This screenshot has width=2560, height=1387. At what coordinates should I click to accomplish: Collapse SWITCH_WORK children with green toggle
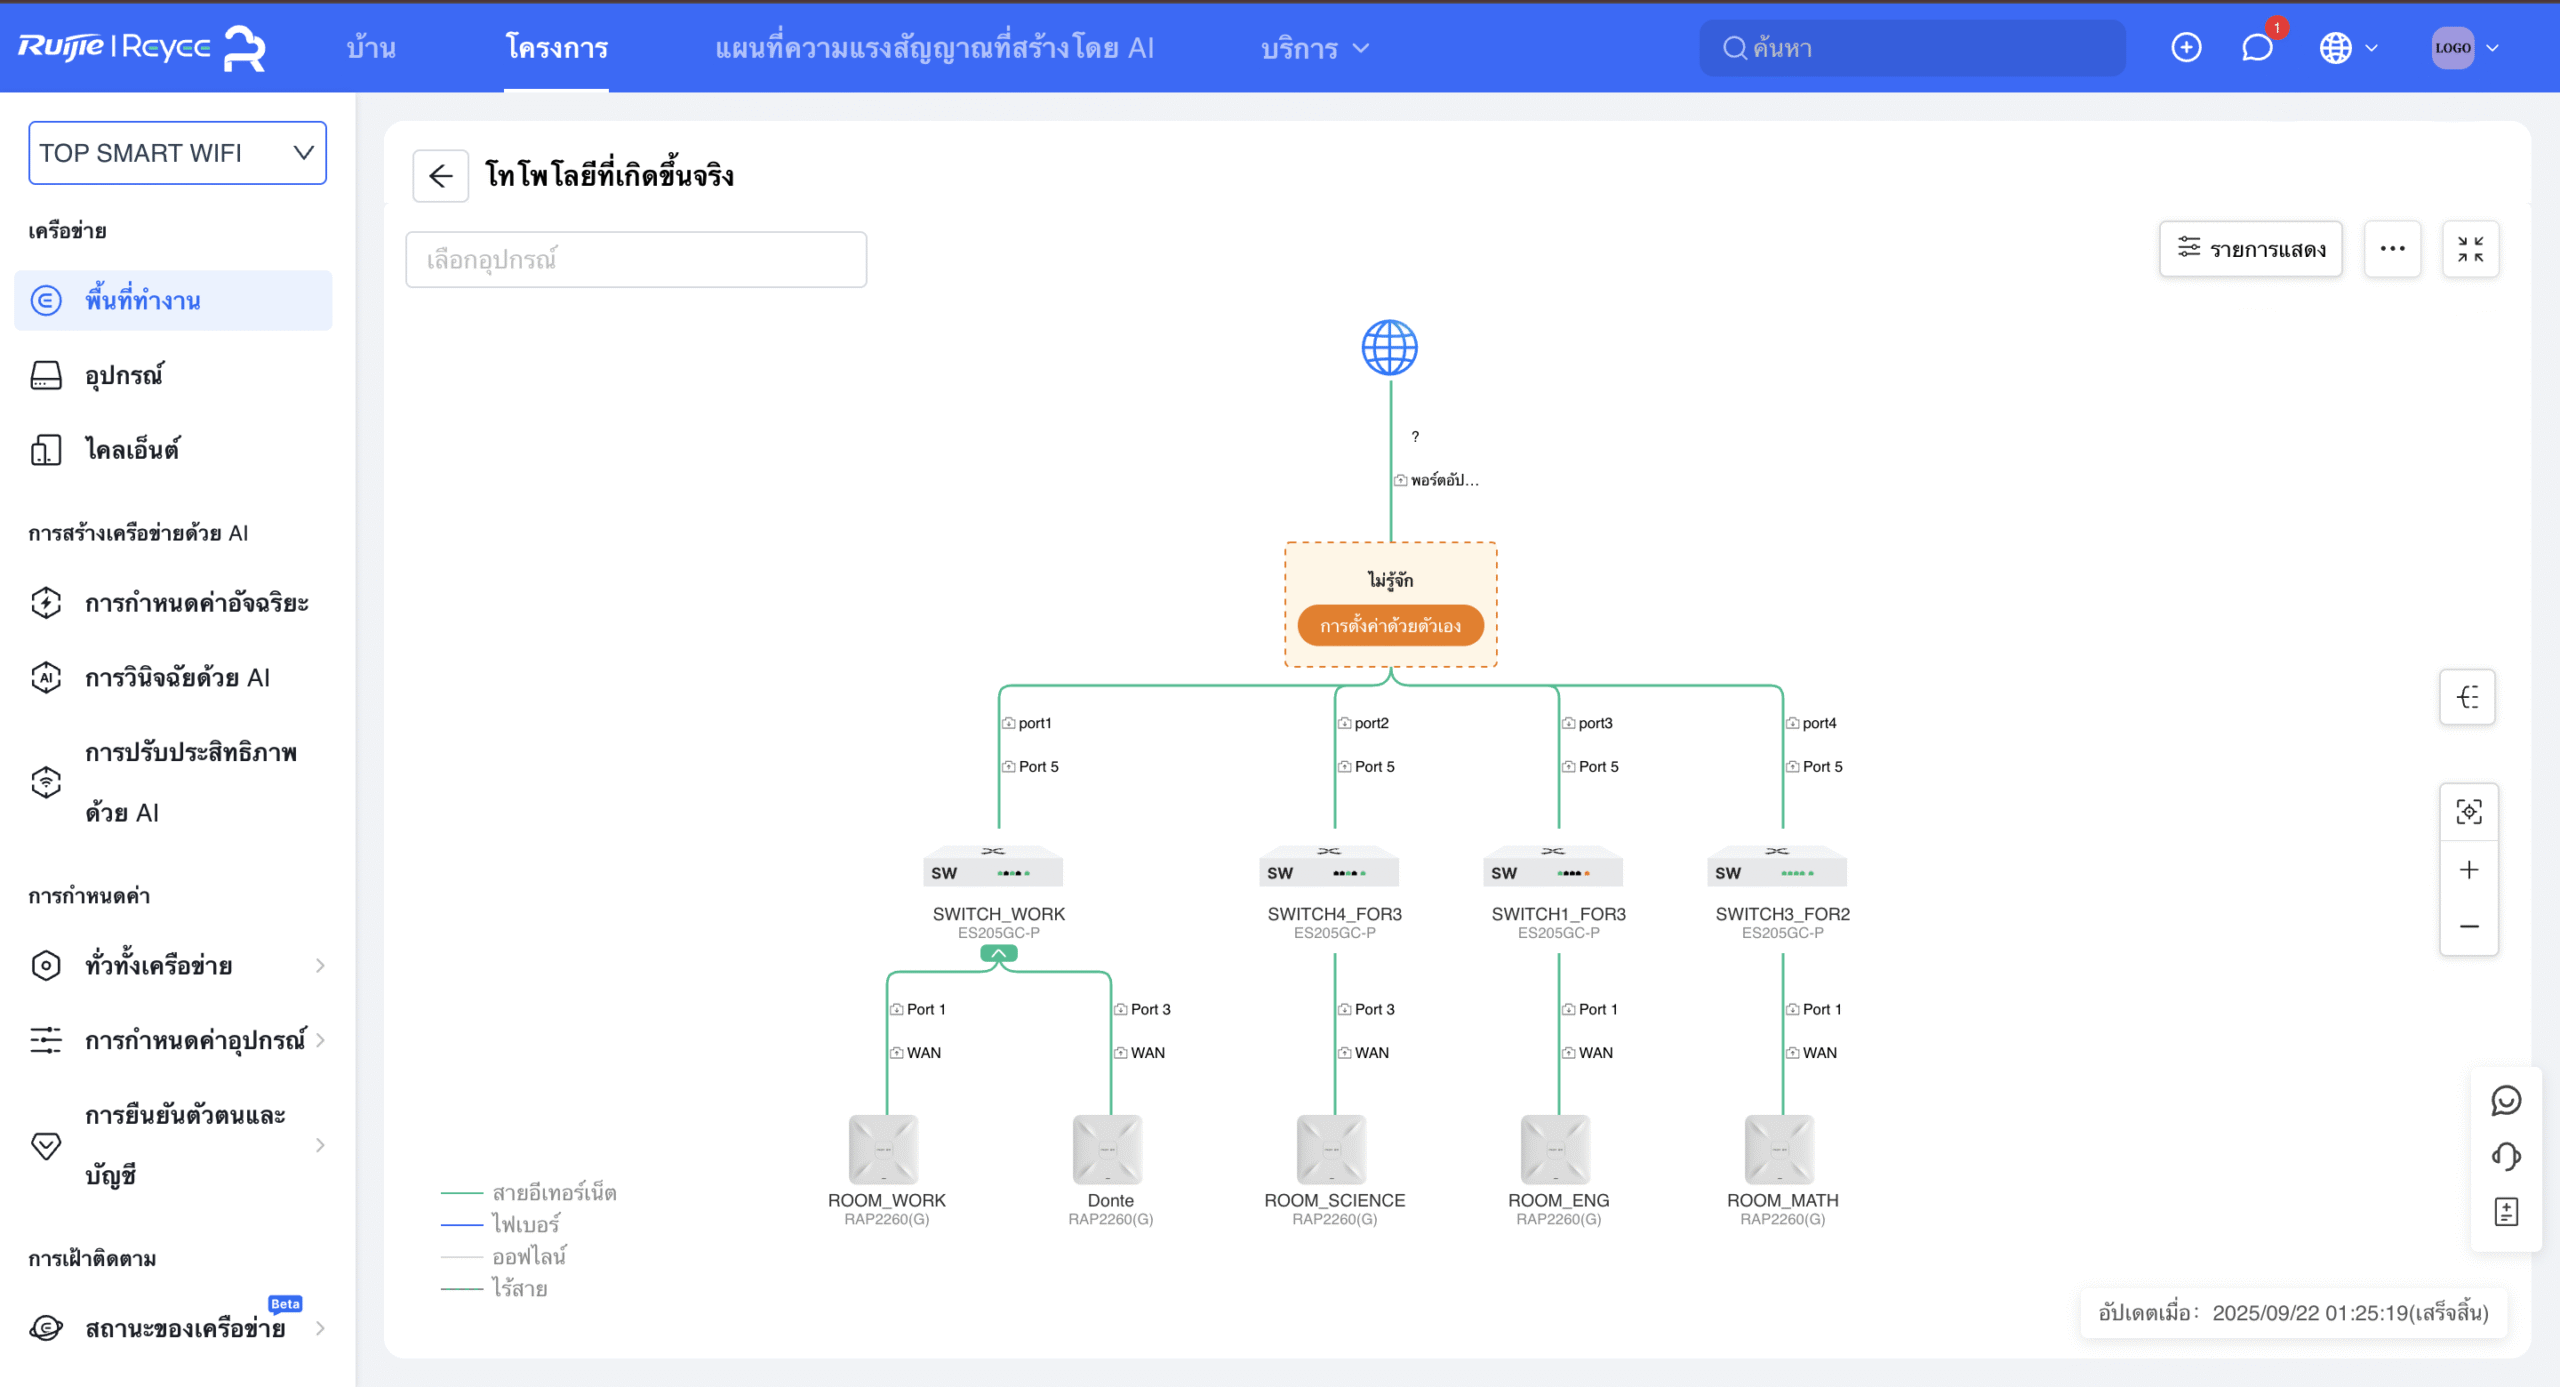(998, 954)
